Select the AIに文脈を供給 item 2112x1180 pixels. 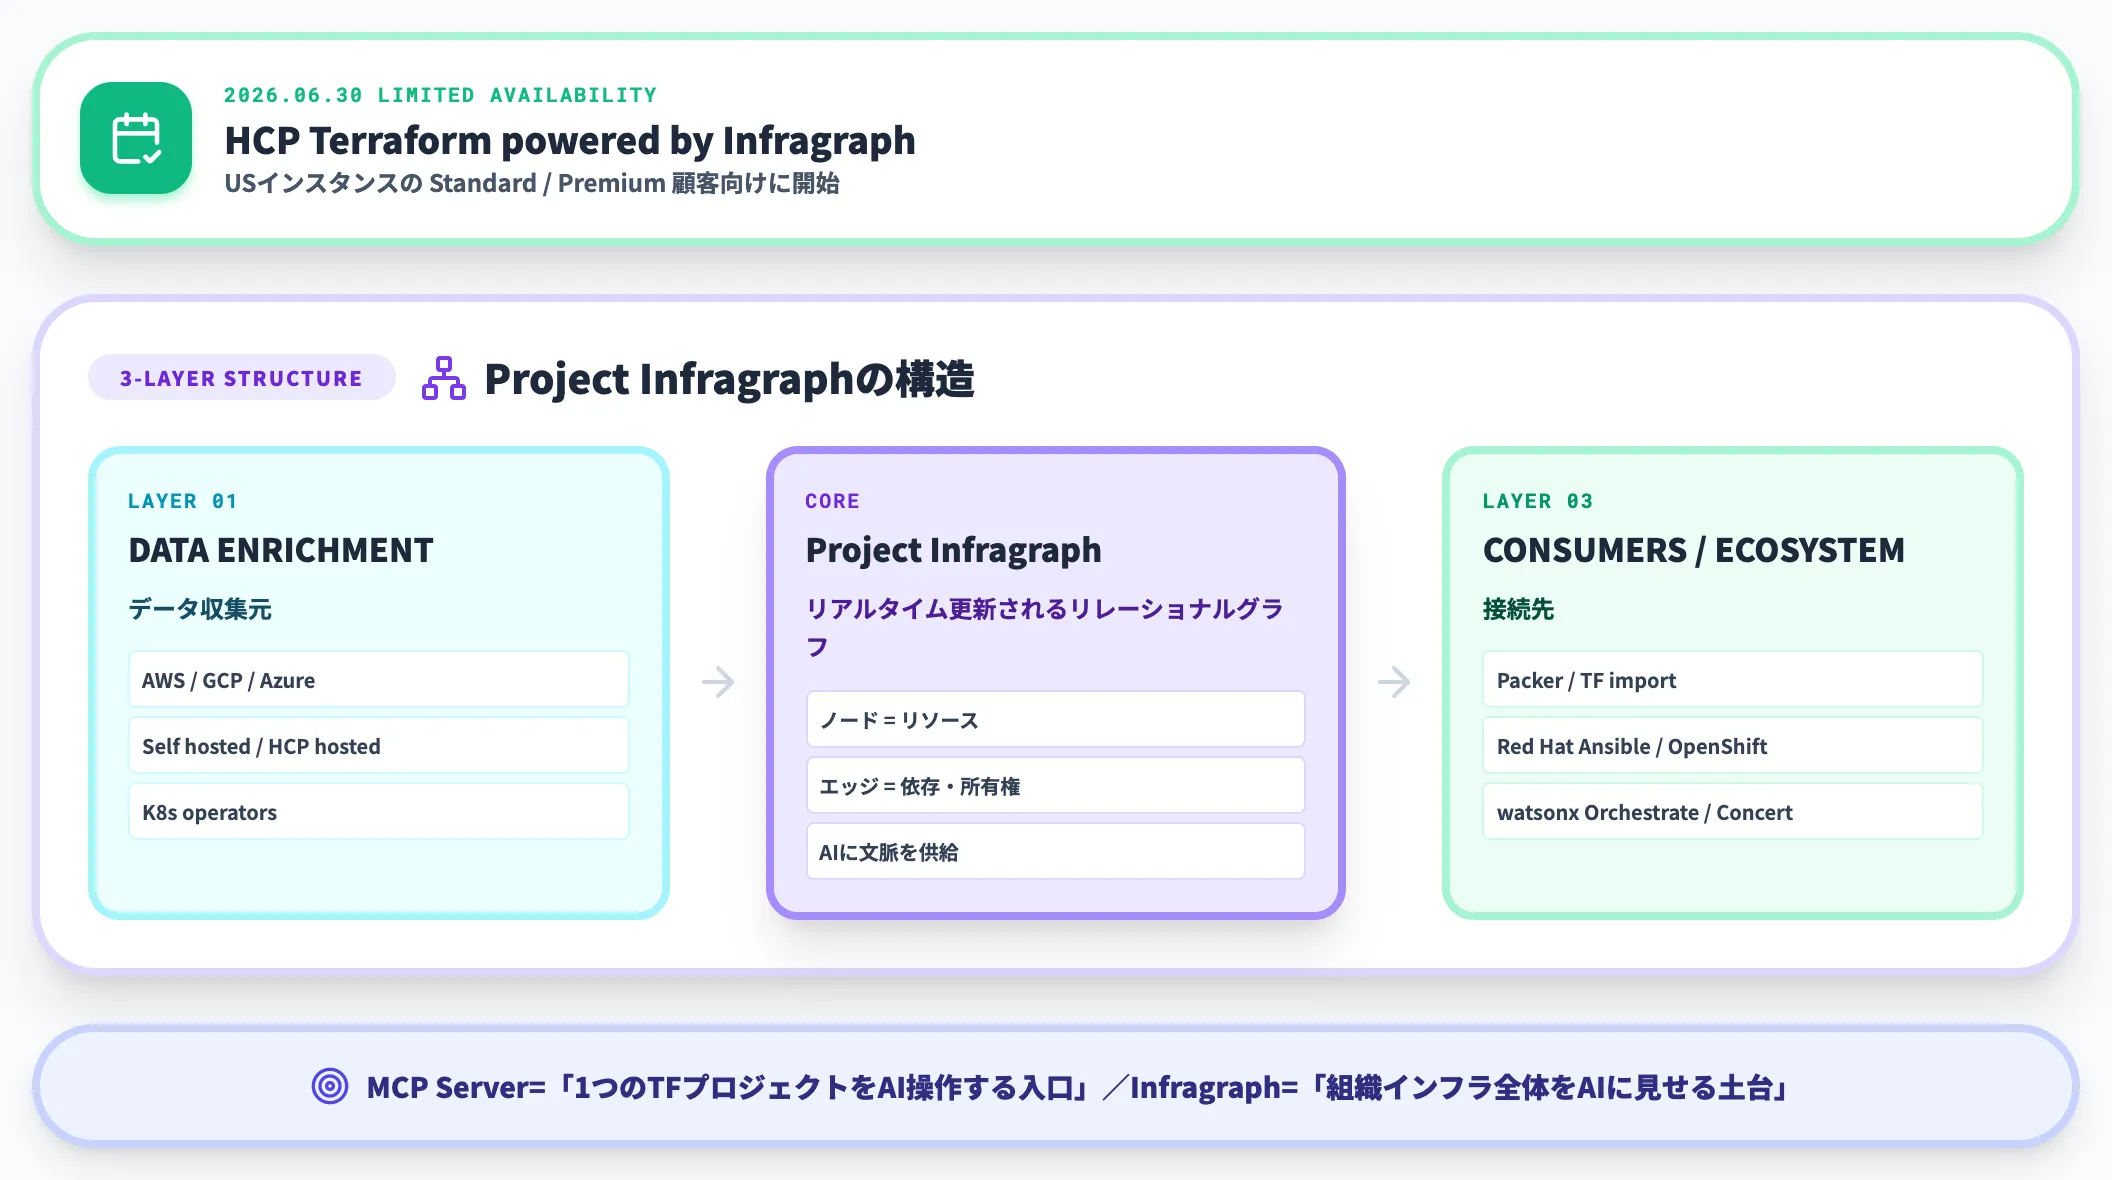(1056, 852)
